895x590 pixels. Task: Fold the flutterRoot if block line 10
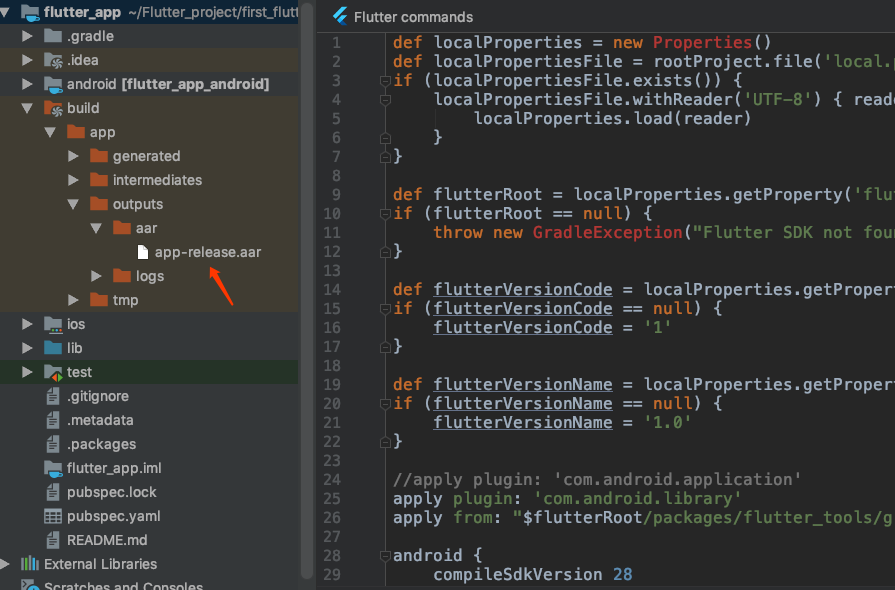(385, 214)
